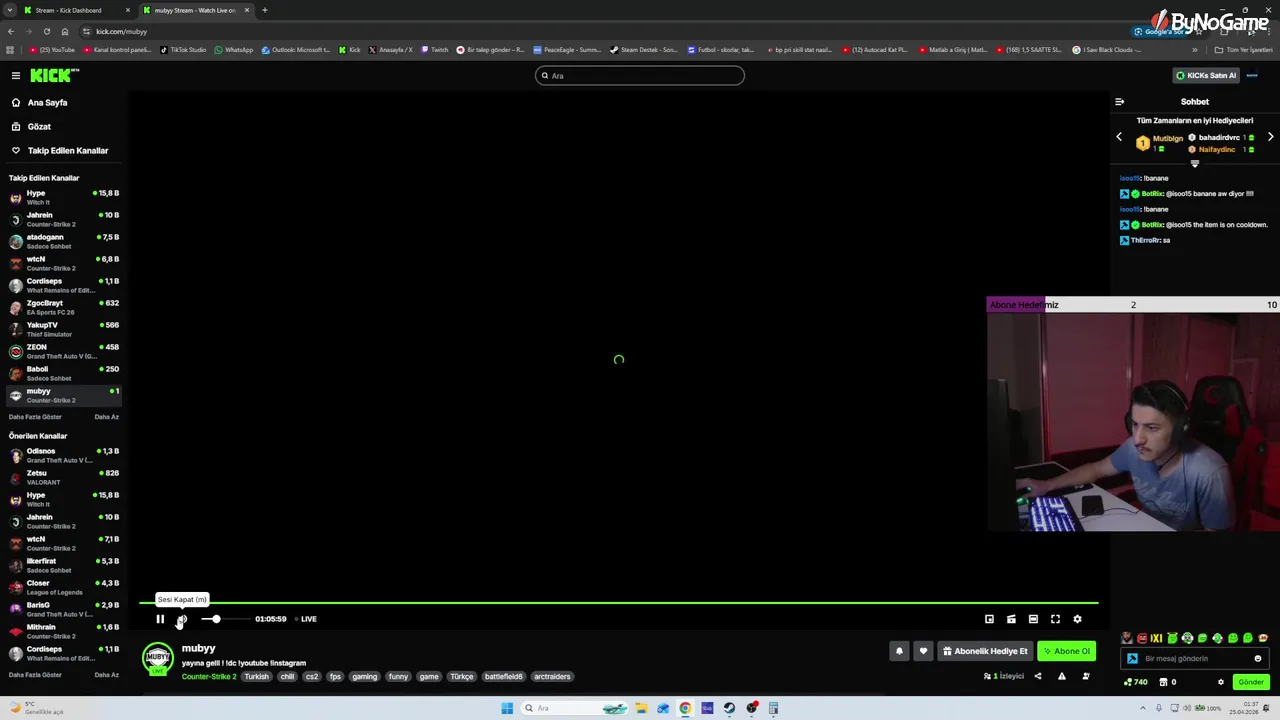1280x720 pixels.
Task: Open chat settings gear
Action: click(1220, 682)
